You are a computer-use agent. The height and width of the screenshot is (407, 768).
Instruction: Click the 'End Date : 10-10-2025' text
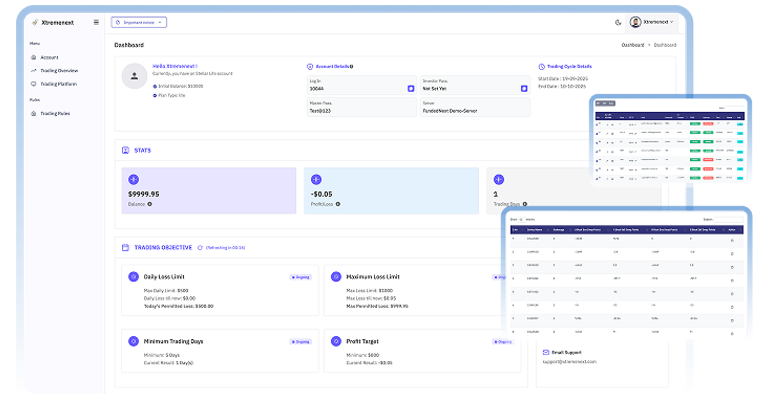(x=562, y=86)
